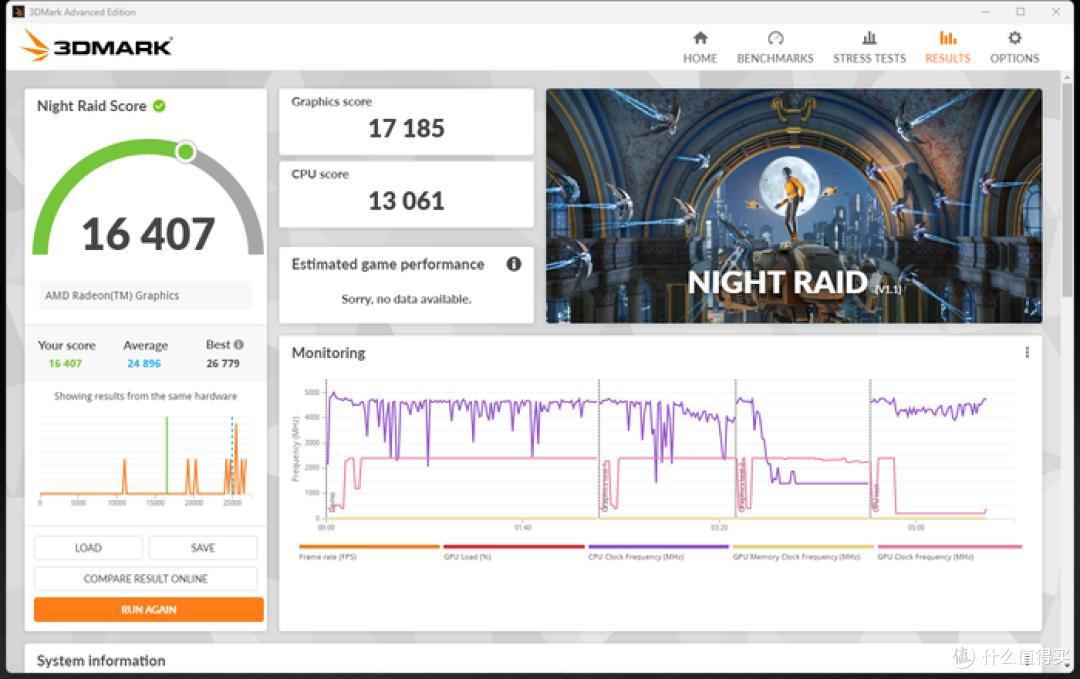Click Your score value 16 407

[65, 364]
